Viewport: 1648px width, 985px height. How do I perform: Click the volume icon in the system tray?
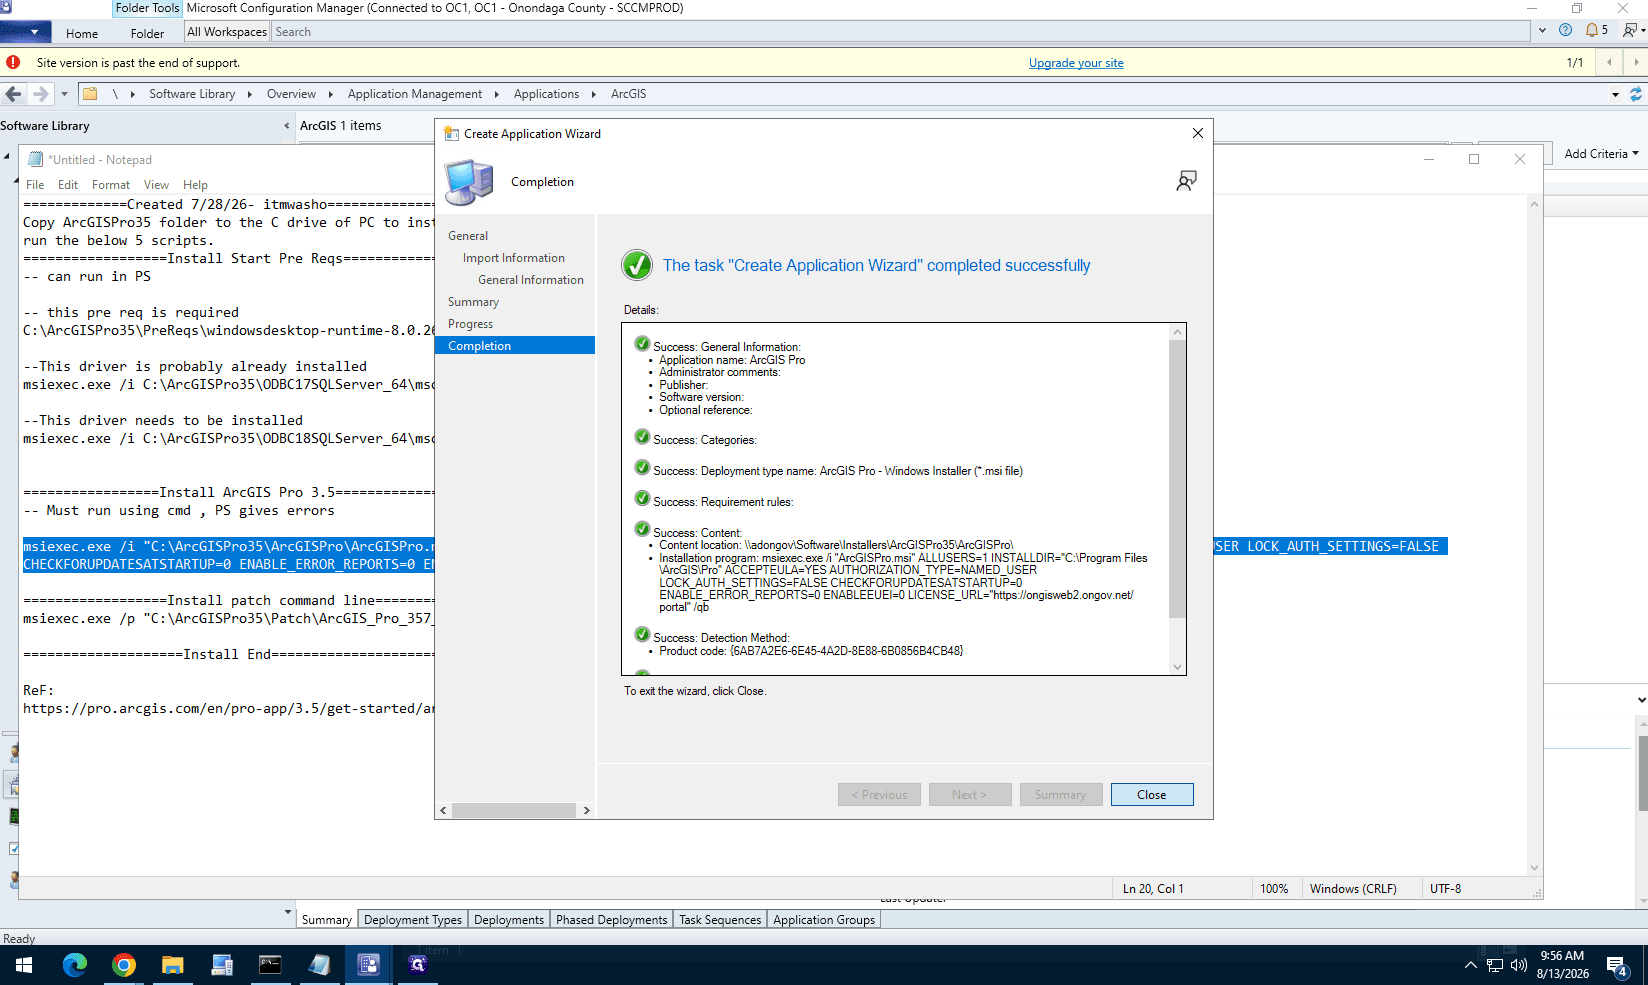pyautogui.click(x=1519, y=965)
